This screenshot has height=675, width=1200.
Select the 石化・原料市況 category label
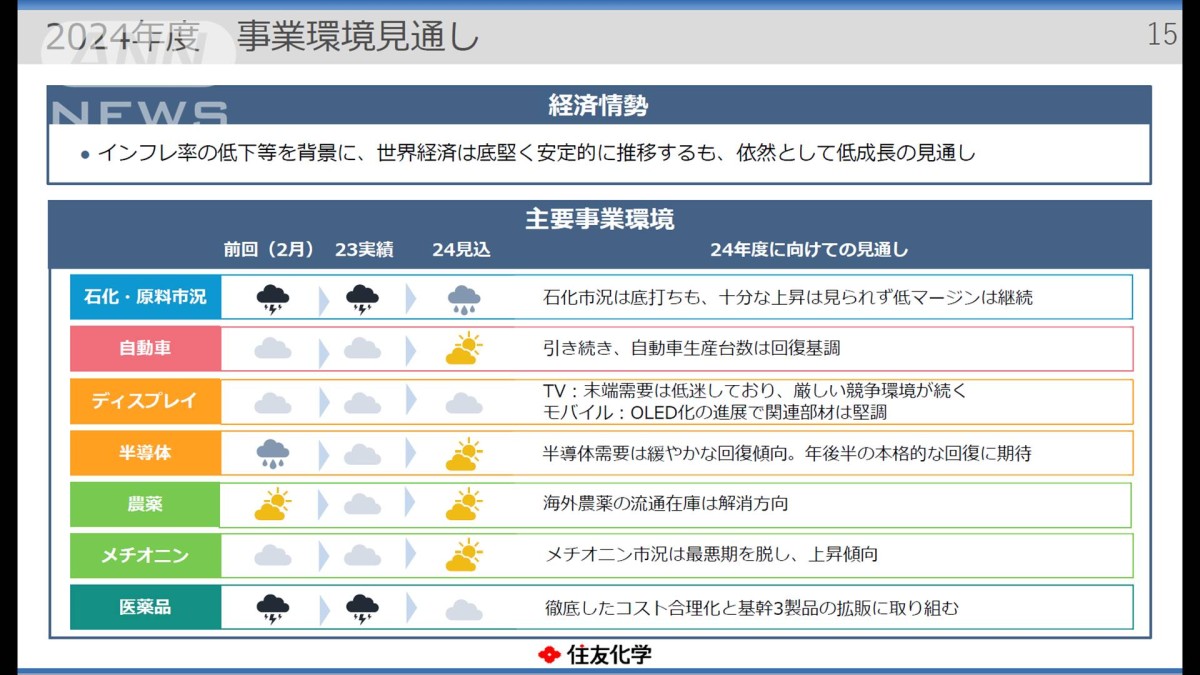pos(145,297)
